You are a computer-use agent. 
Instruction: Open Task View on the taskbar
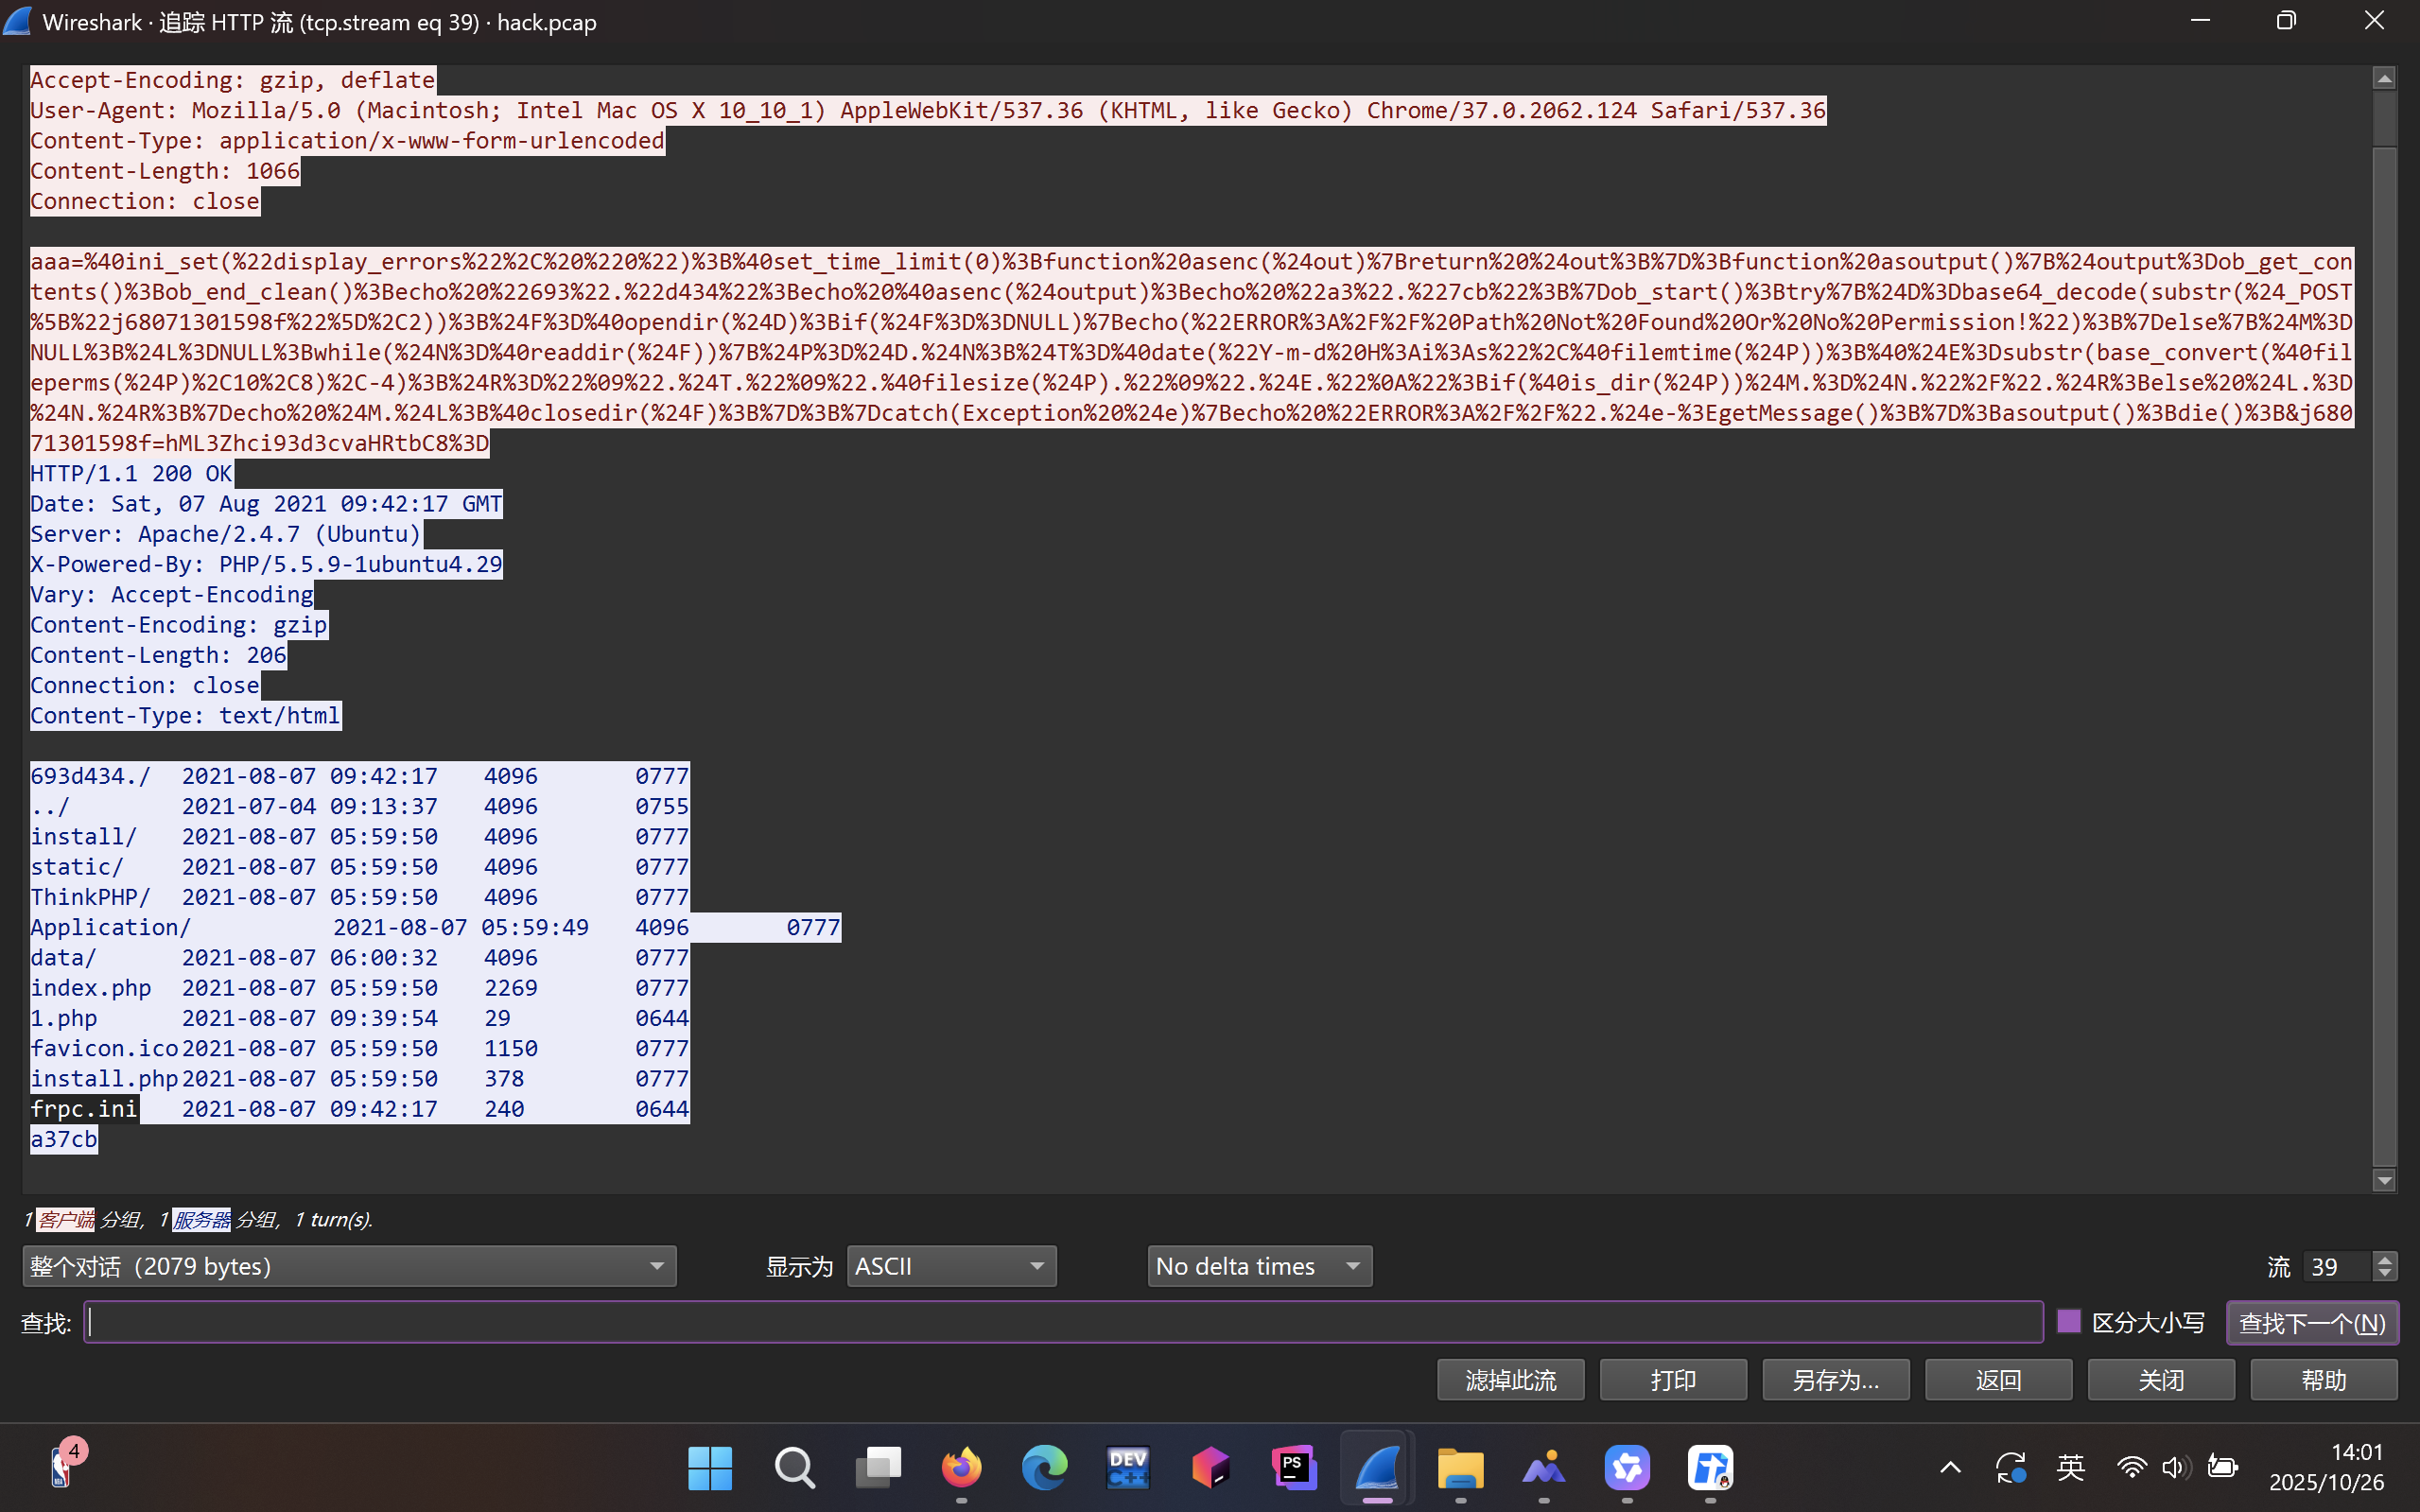[x=878, y=1468]
